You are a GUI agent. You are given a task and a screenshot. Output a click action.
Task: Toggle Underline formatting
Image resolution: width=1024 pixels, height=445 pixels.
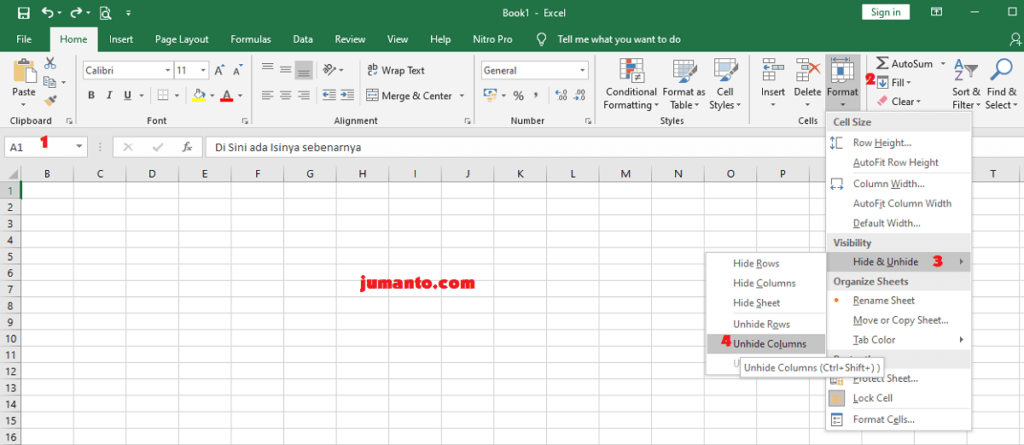click(127, 95)
